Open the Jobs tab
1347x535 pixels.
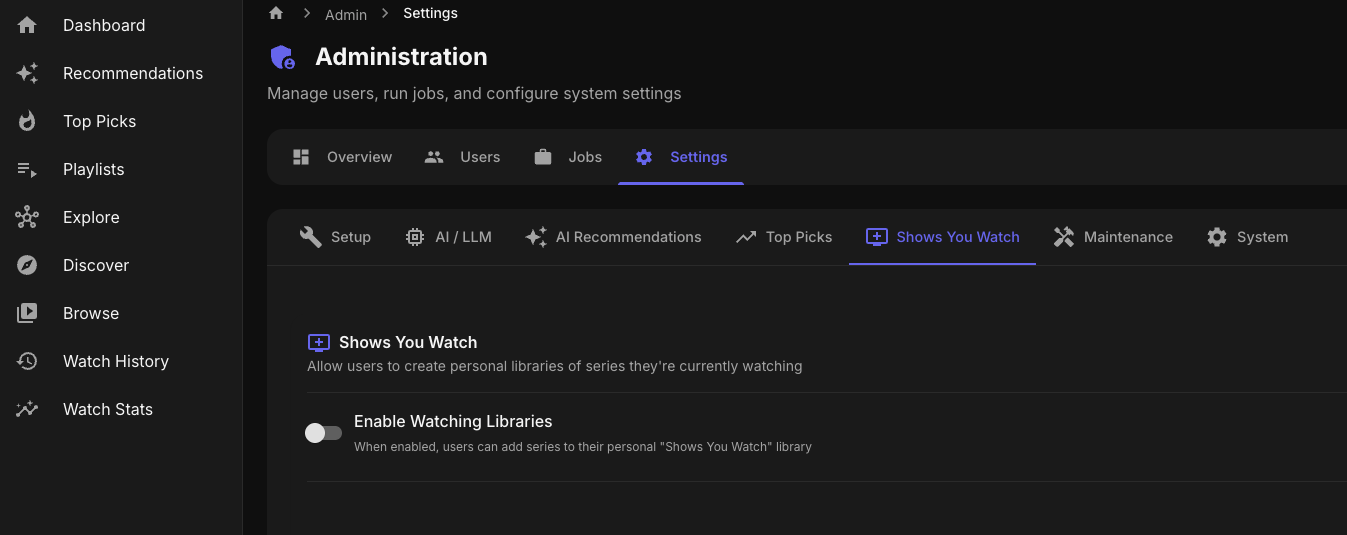pyautogui.click(x=568, y=157)
